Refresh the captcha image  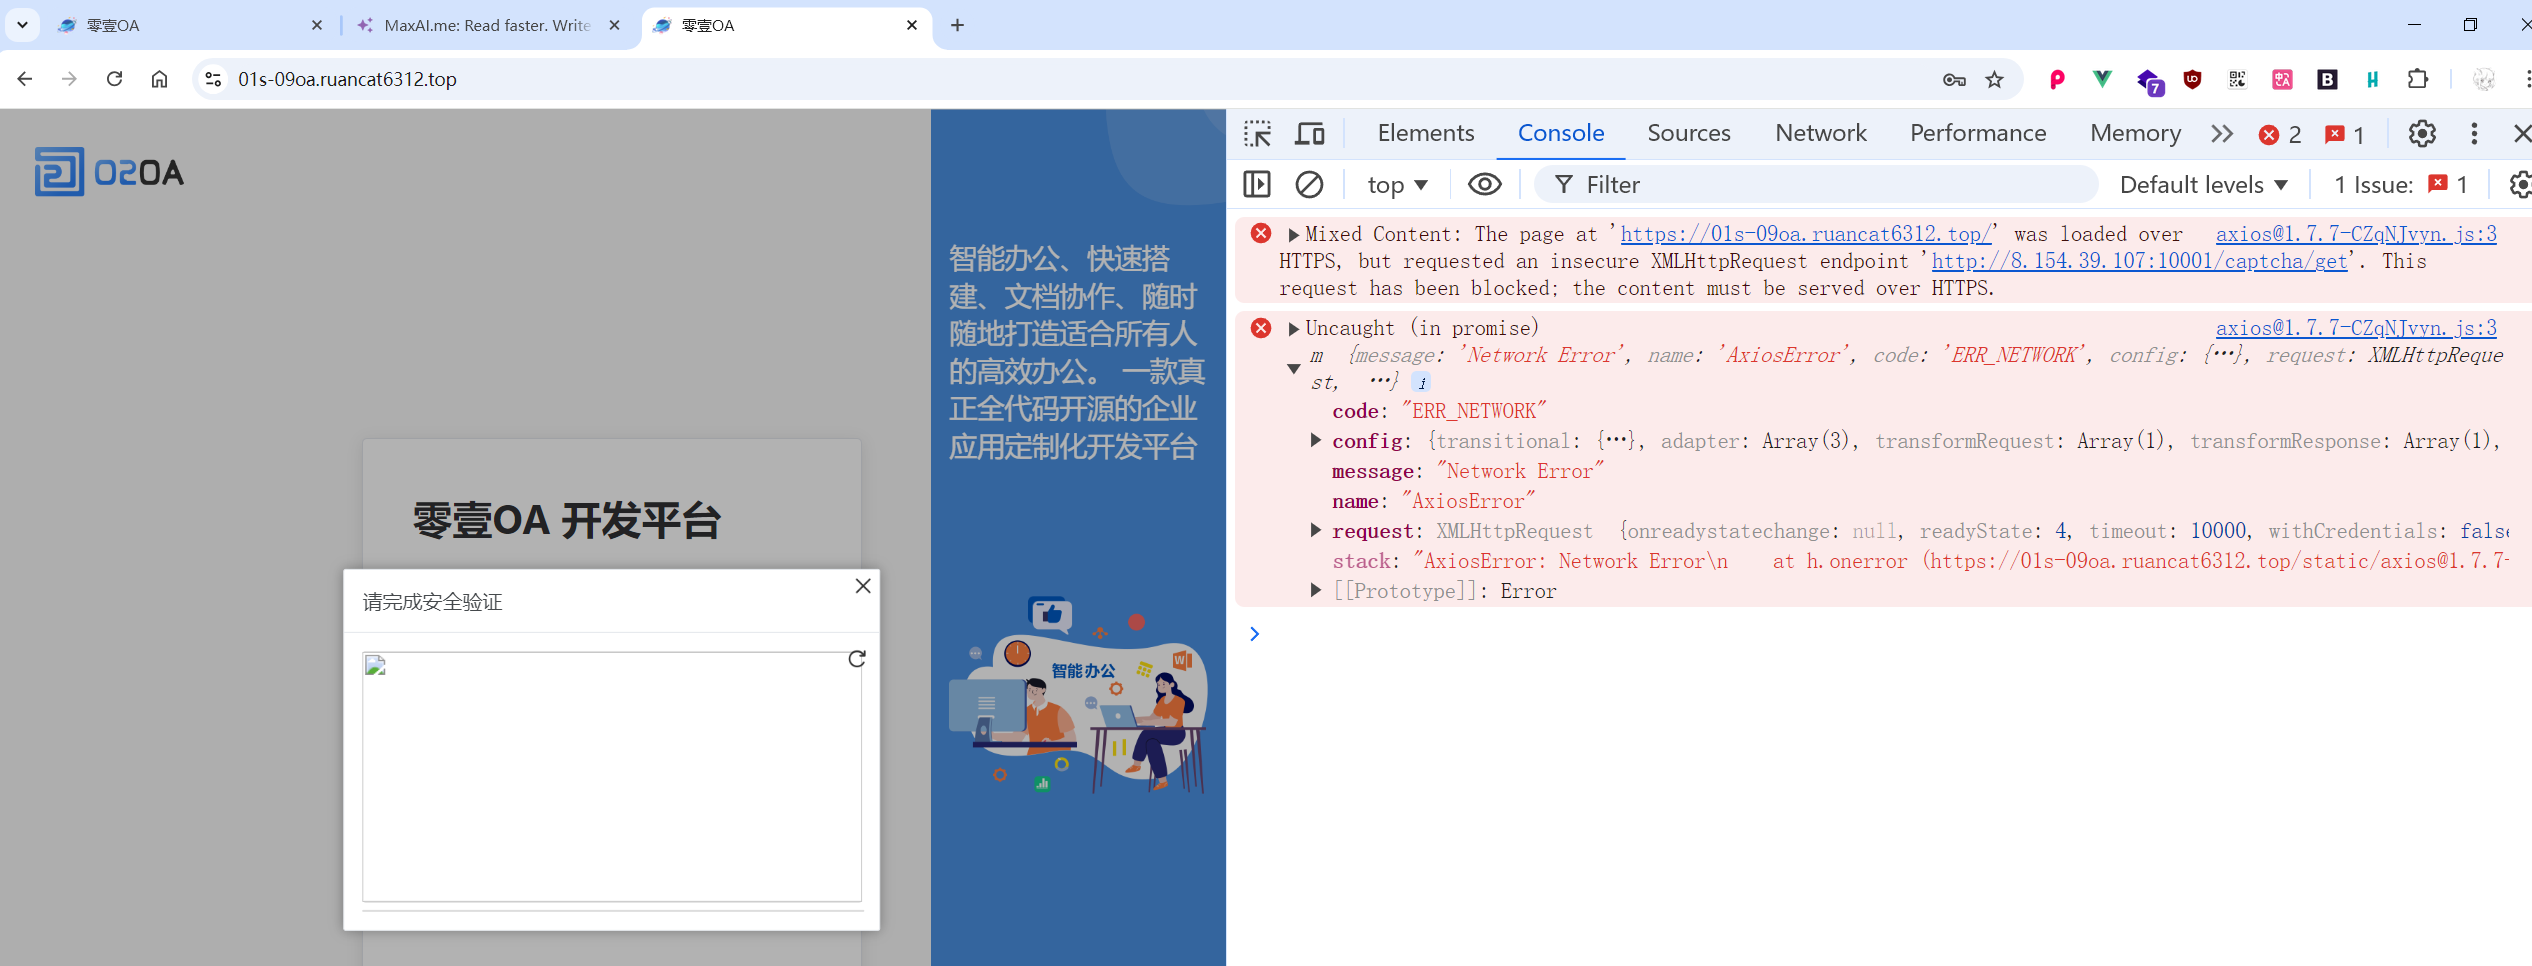[x=857, y=659]
